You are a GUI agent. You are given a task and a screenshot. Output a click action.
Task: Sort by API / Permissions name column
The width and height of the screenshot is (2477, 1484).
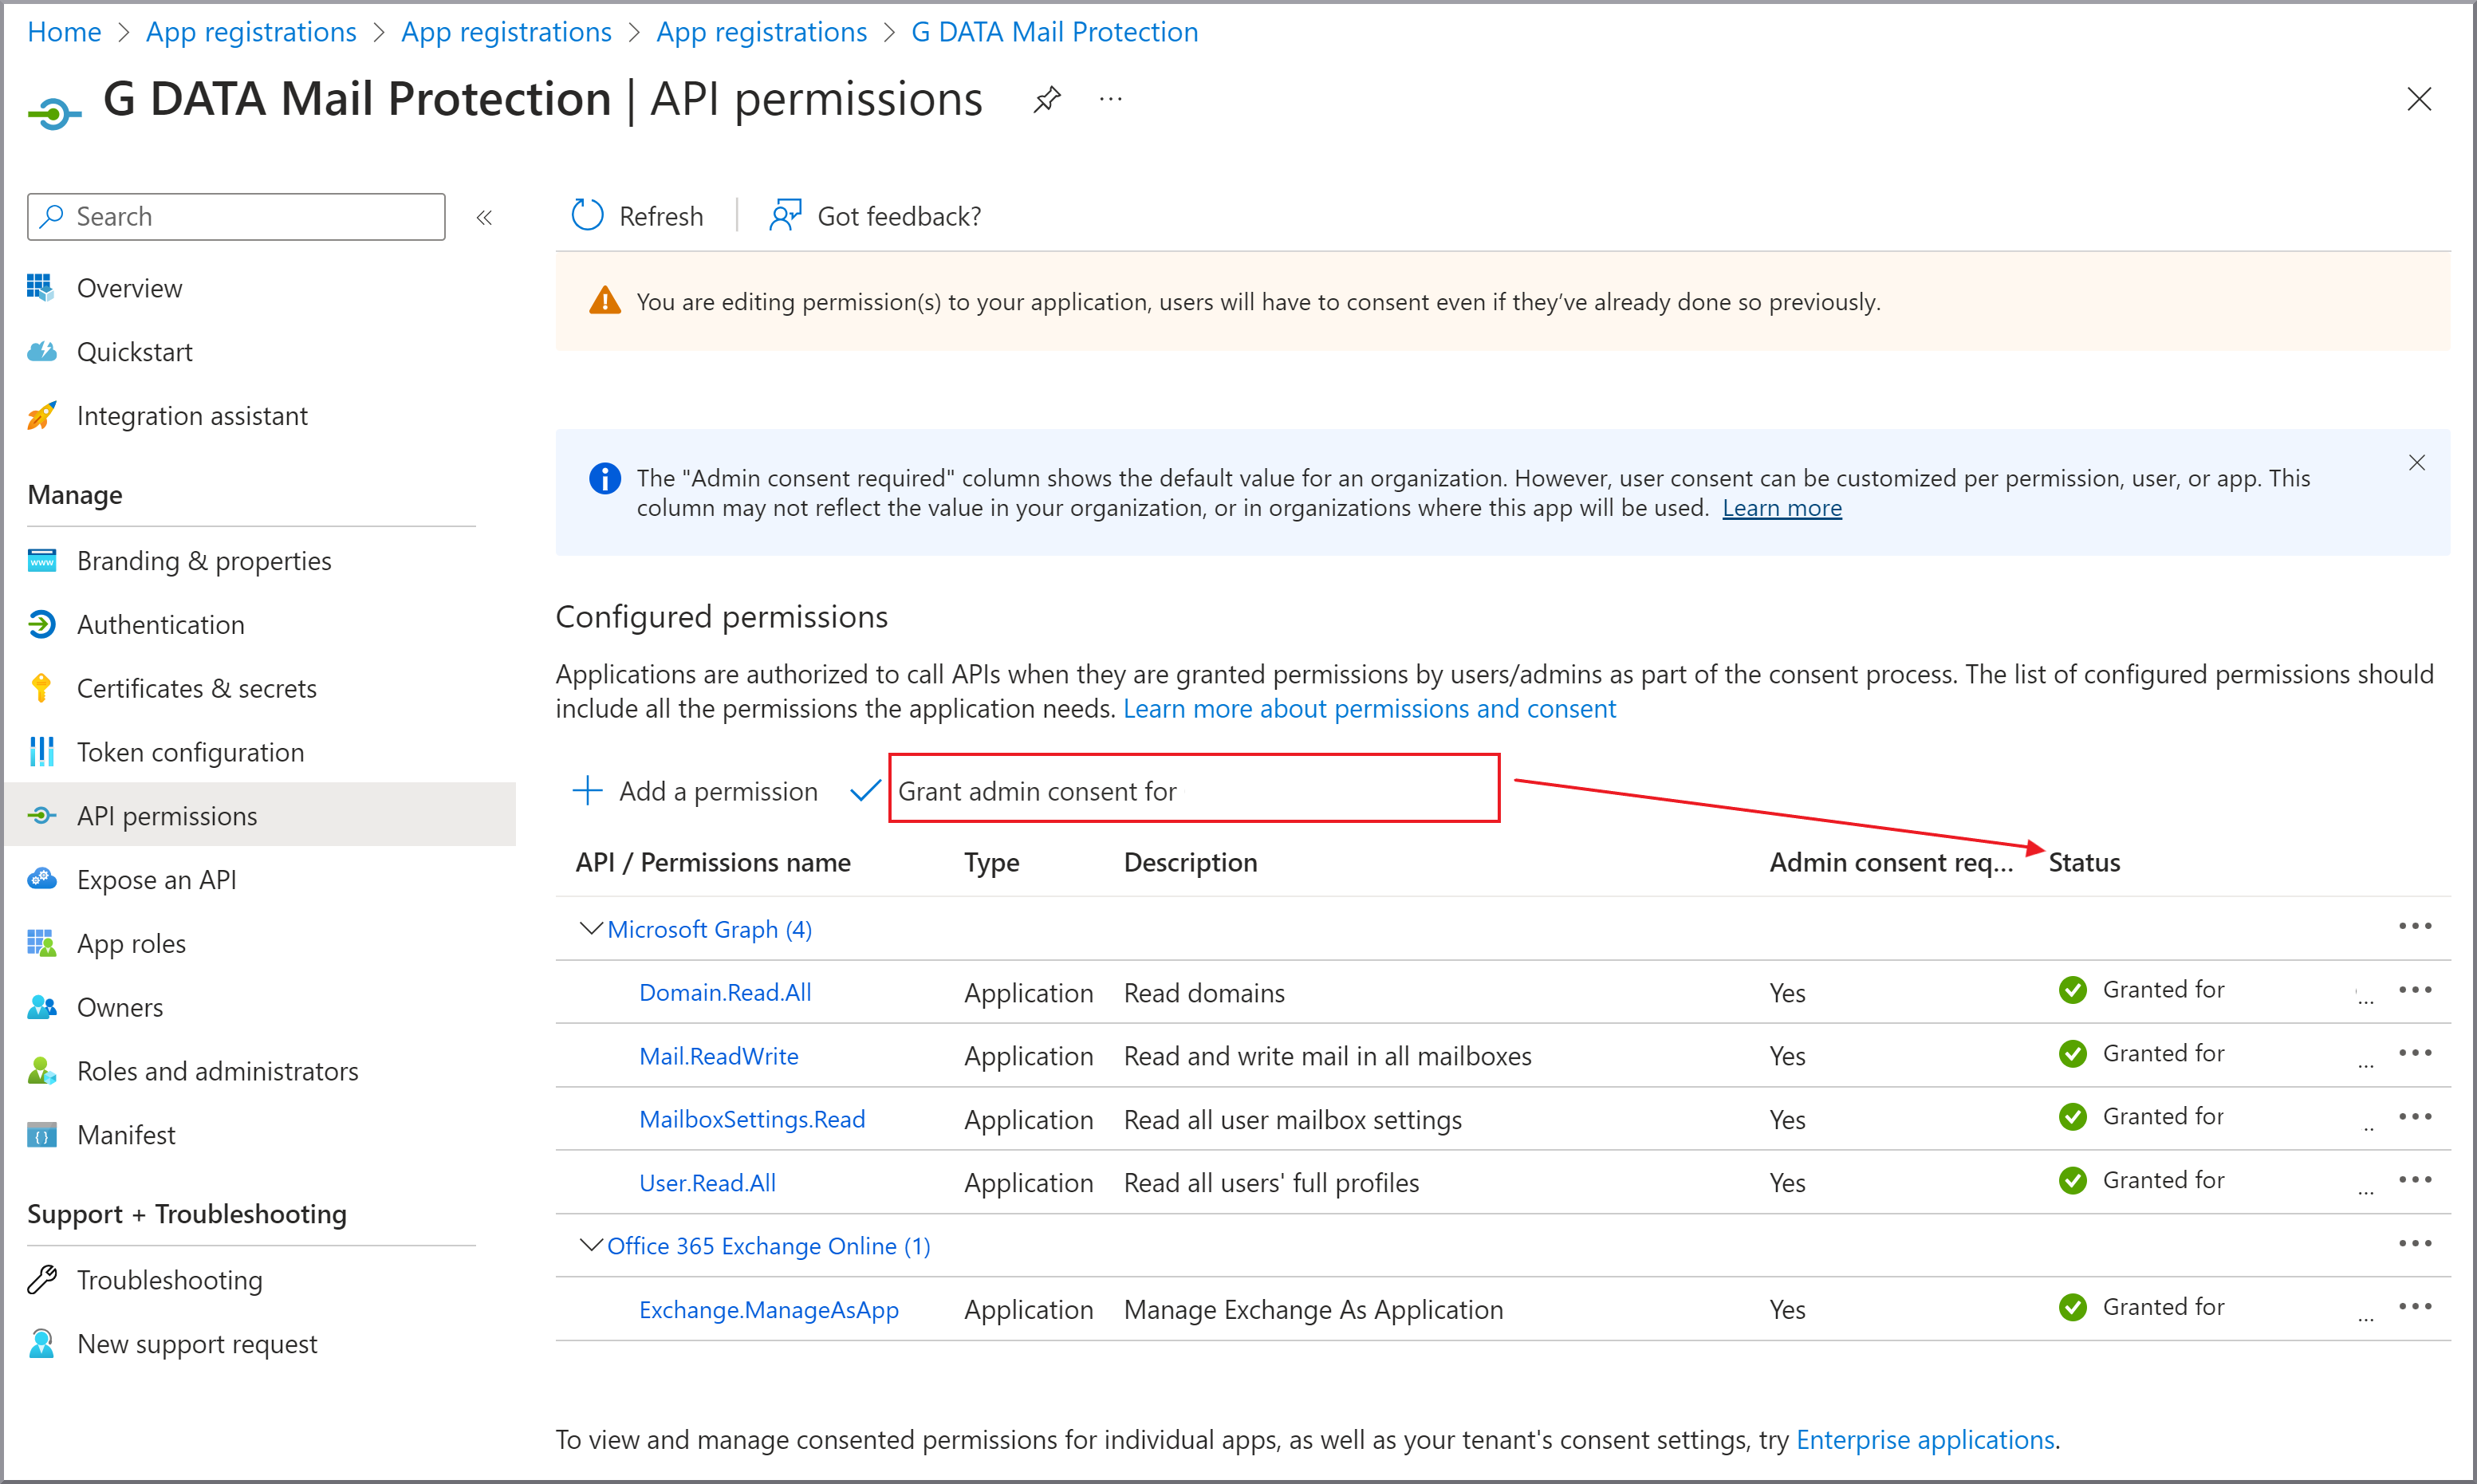pyautogui.click(x=713, y=862)
